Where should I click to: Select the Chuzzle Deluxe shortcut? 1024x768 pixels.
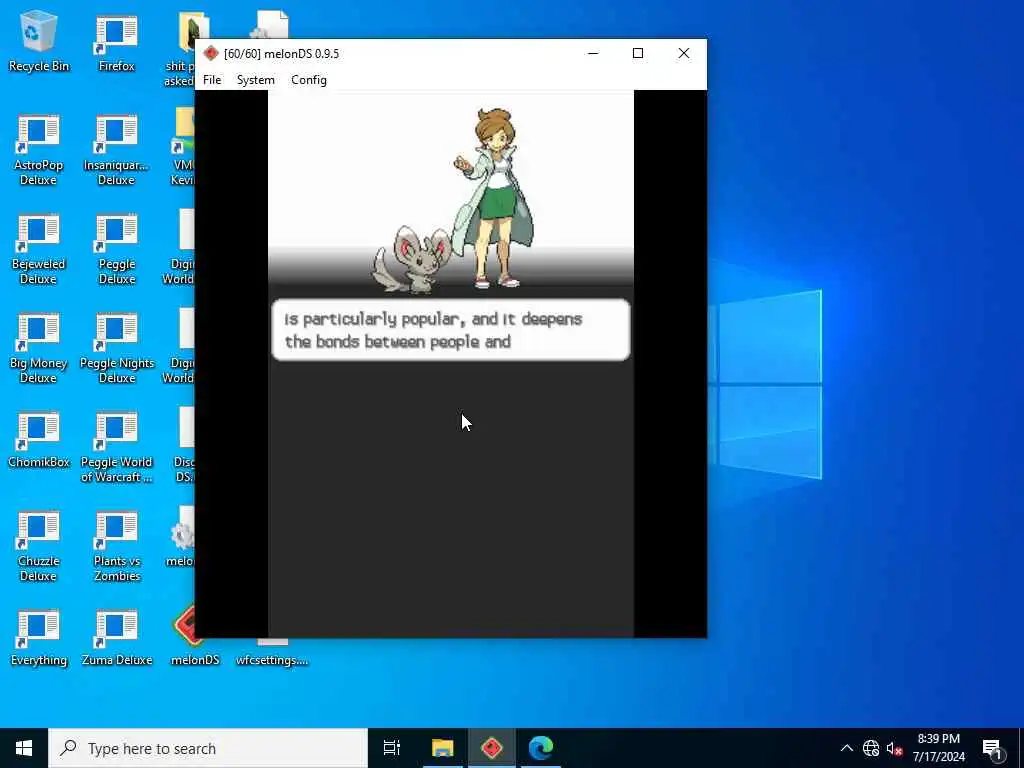(39, 546)
